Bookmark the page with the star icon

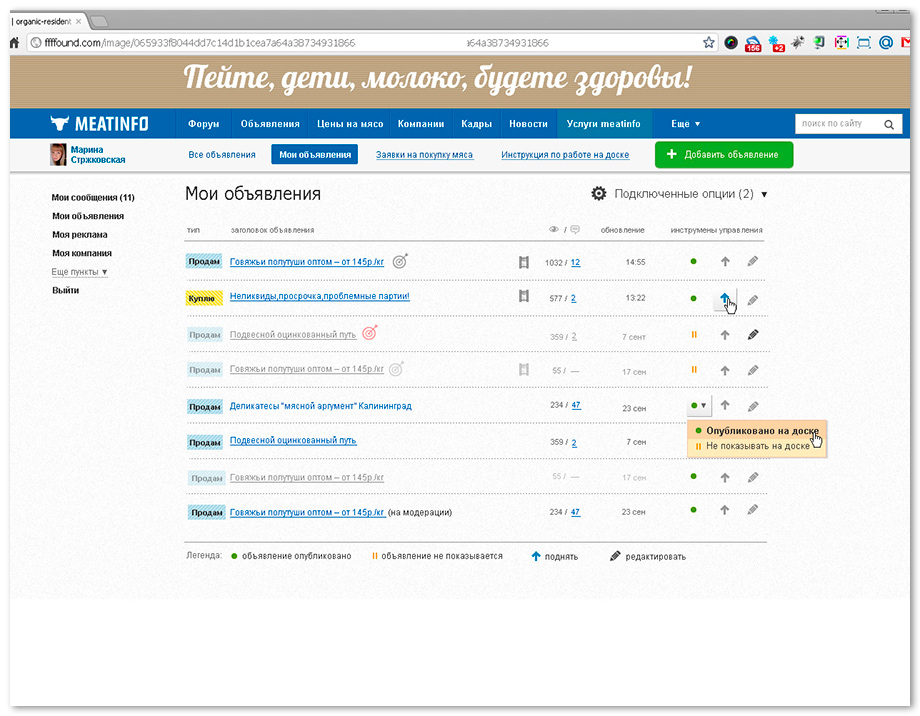coord(709,43)
